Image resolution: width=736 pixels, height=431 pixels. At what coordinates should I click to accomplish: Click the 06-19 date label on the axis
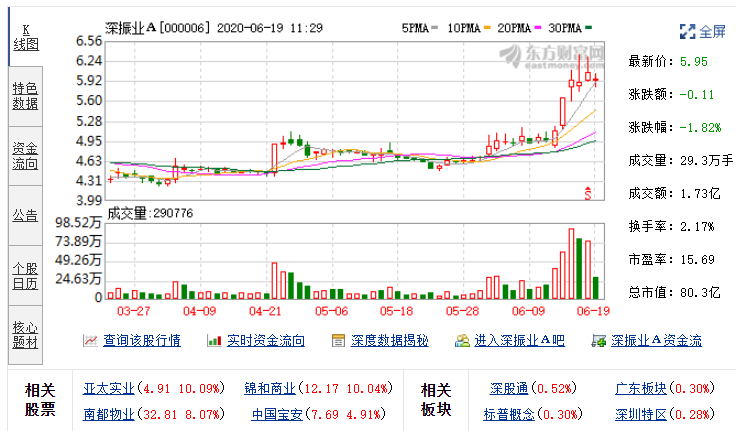pyautogui.click(x=593, y=311)
